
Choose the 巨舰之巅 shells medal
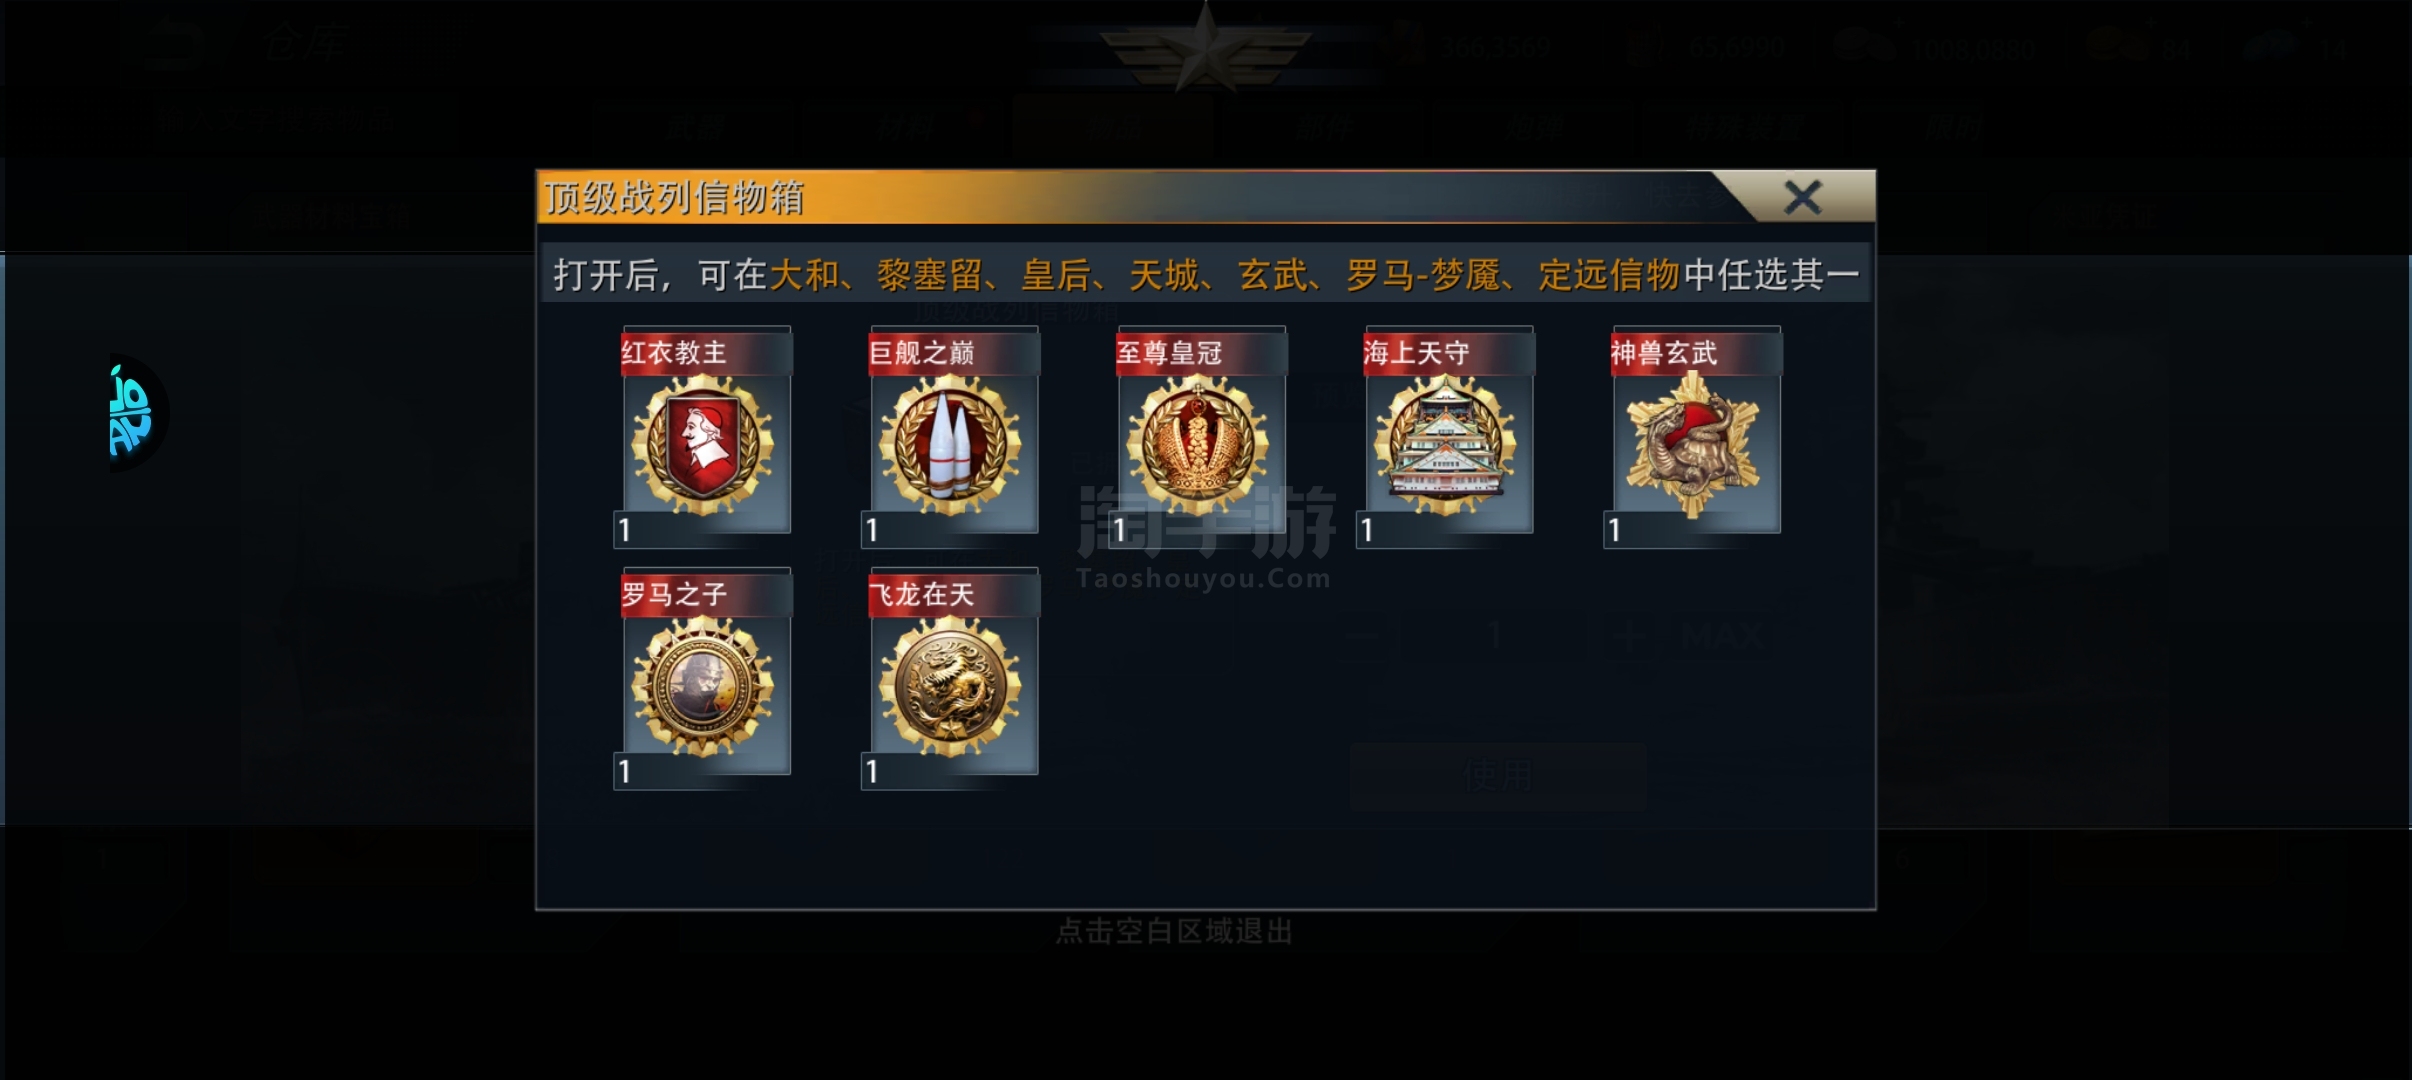[950, 445]
